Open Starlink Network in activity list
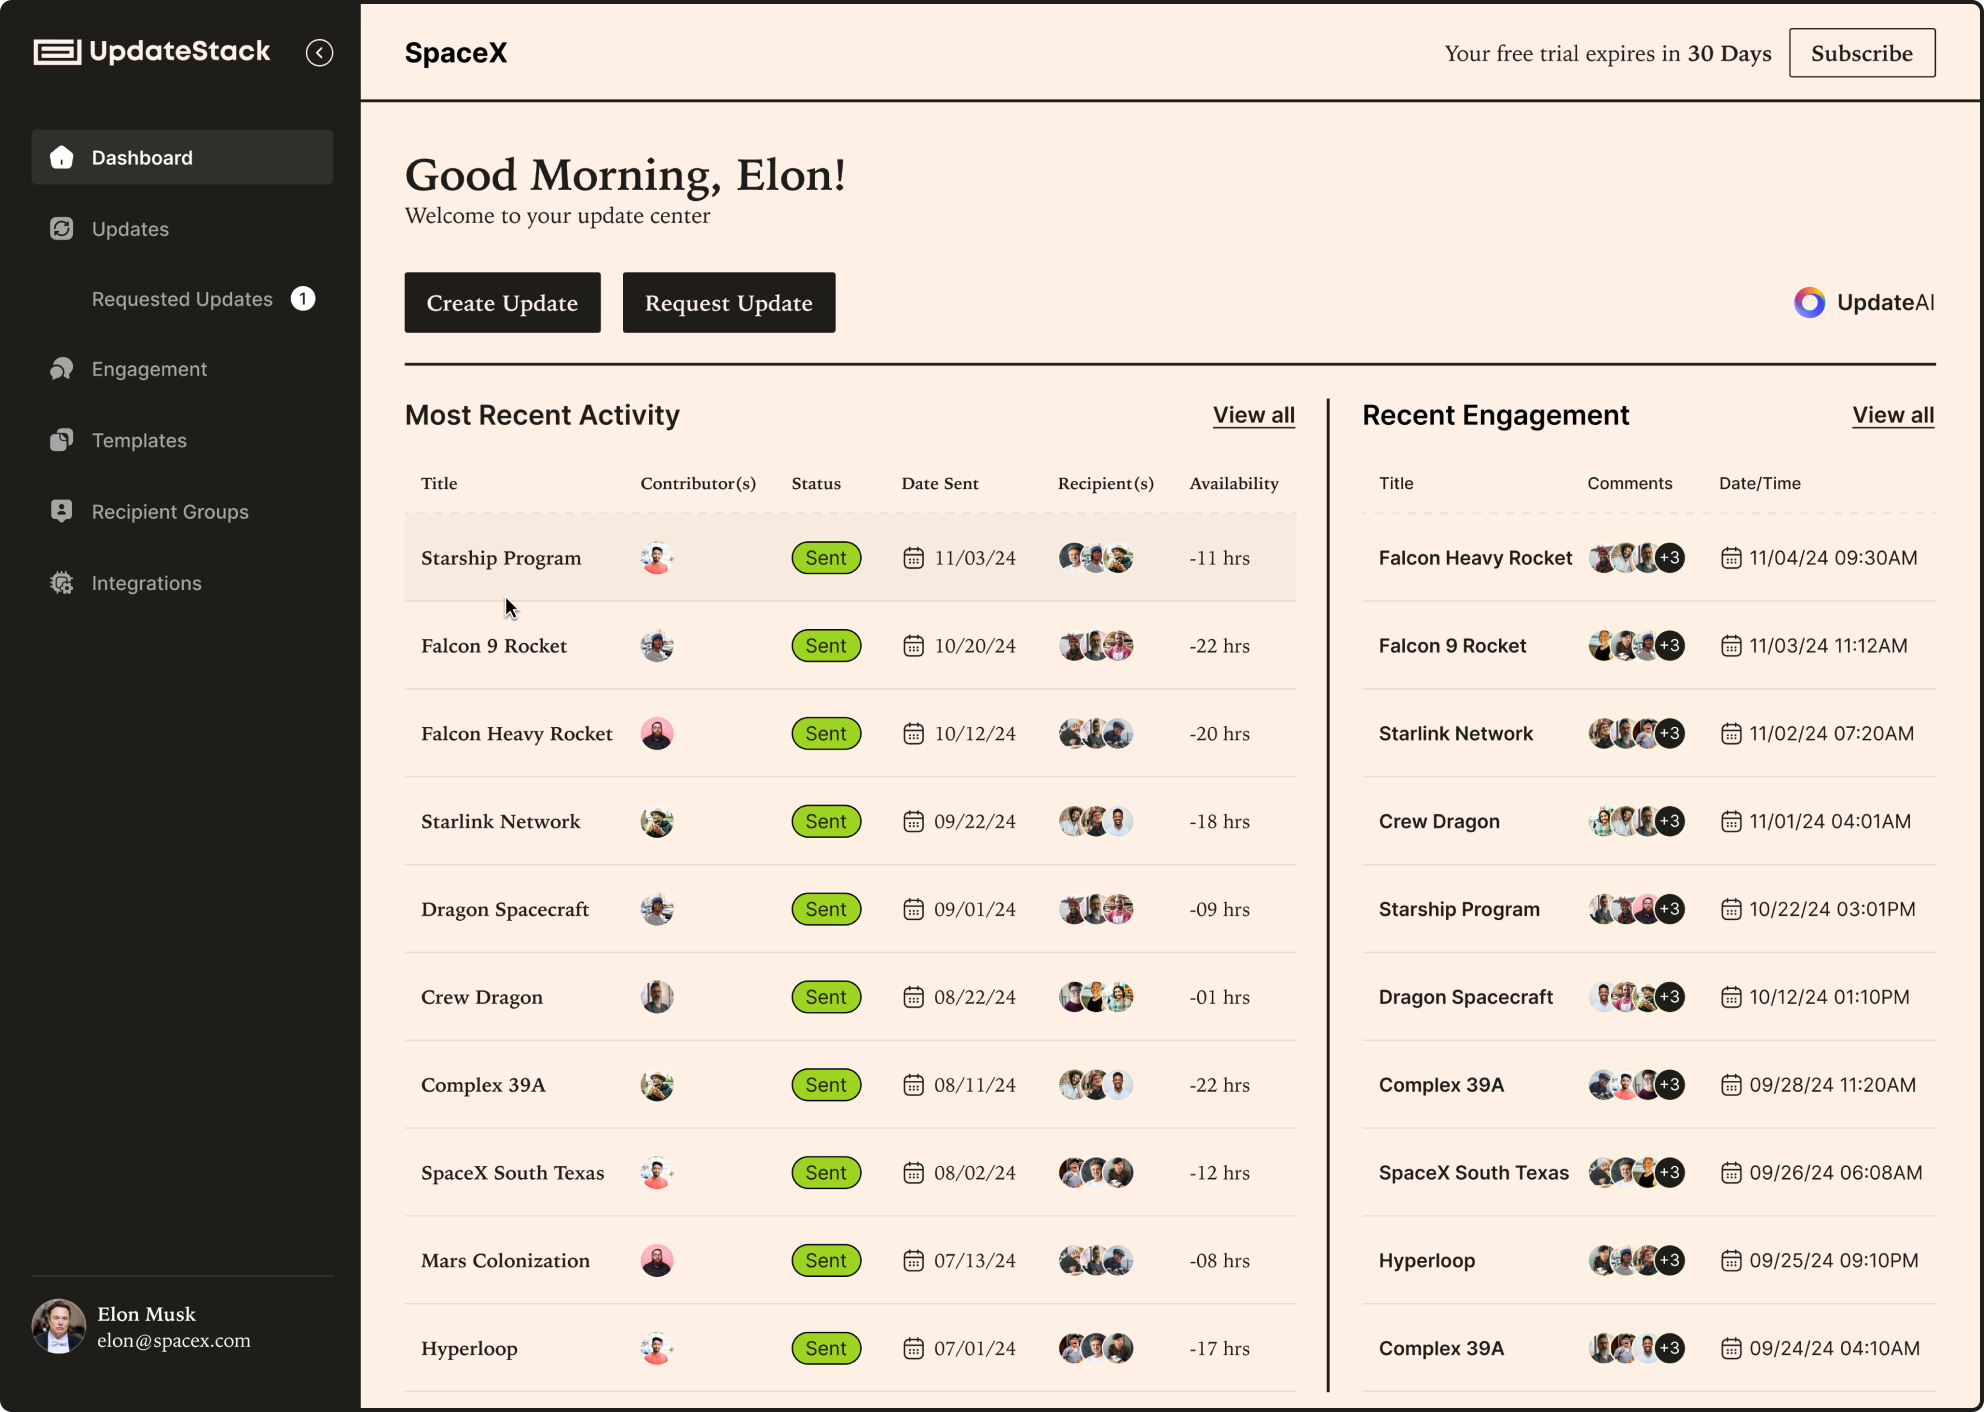This screenshot has height=1412, width=1984. coord(850,822)
